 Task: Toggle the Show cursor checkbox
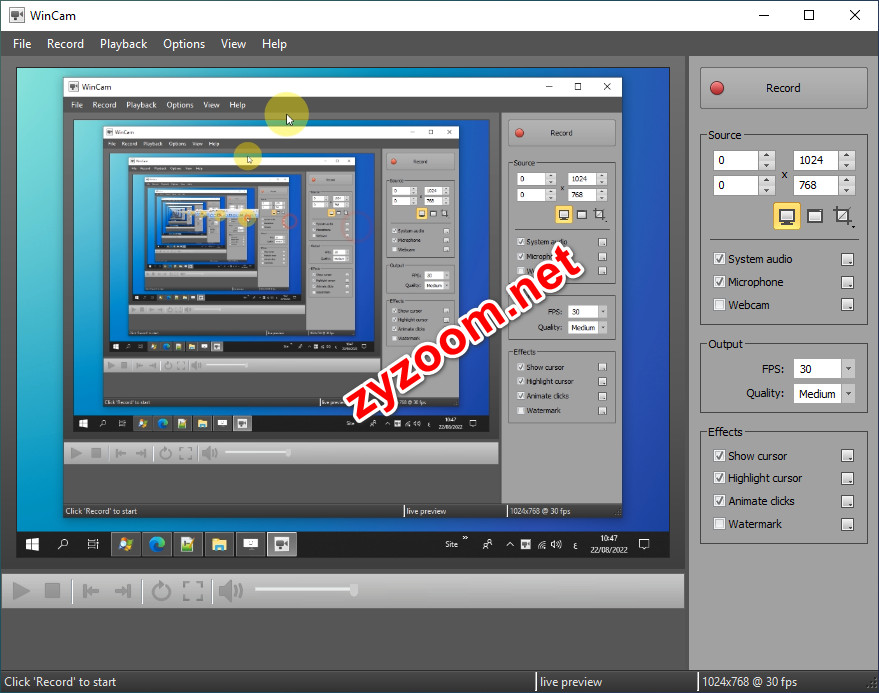(719, 455)
